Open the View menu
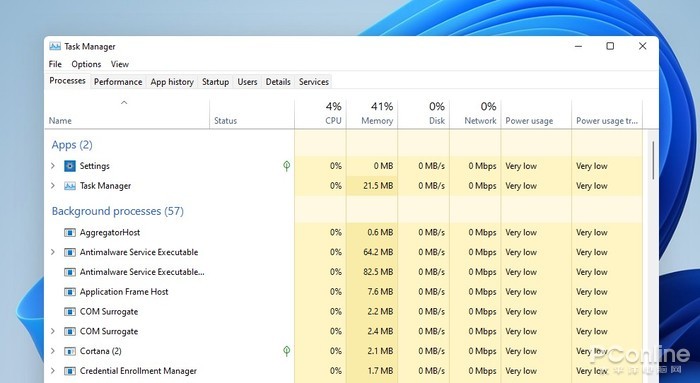Screen dimensions: 700x383 pyautogui.click(x=120, y=64)
